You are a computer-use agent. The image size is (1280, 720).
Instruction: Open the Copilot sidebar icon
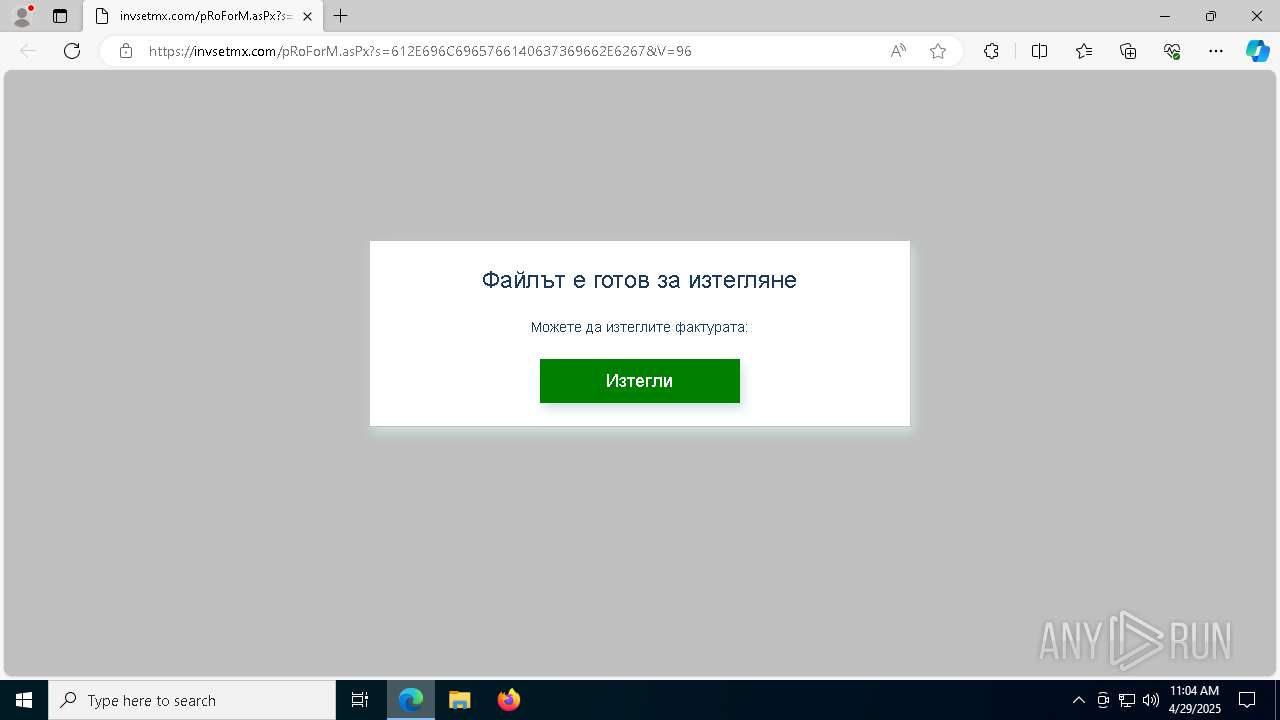[x=1257, y=51]
